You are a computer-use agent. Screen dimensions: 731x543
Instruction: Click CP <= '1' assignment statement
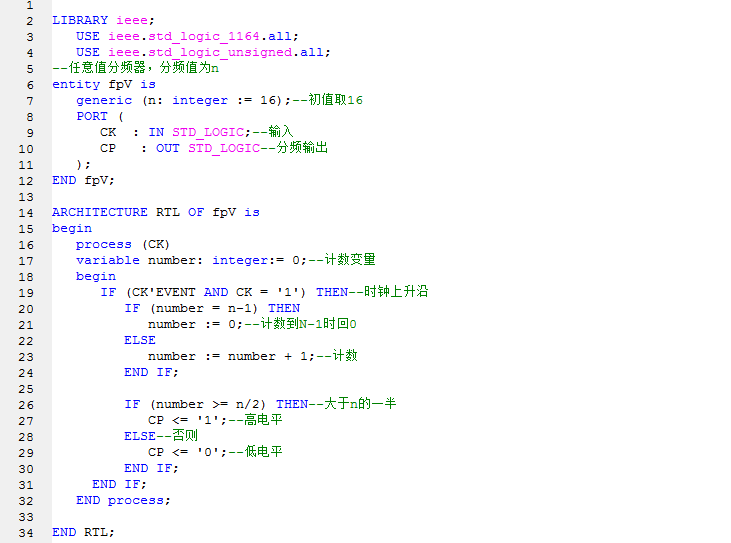pos(188,420)
